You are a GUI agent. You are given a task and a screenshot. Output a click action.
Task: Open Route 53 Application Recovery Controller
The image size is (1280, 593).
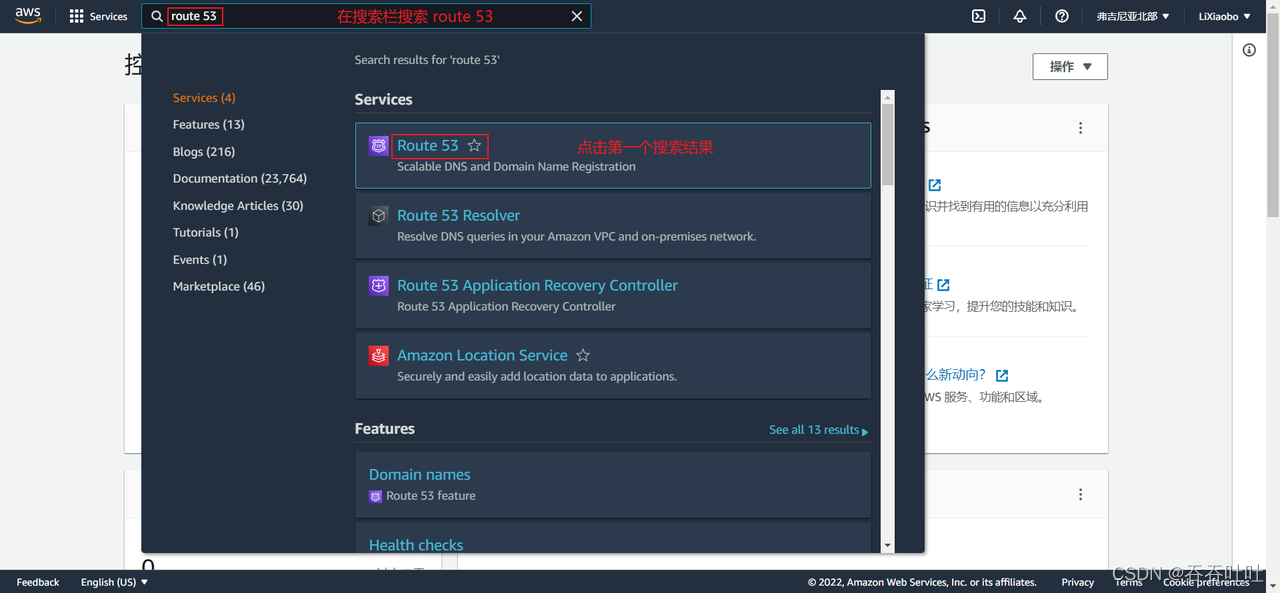click(x=537, y=285)
